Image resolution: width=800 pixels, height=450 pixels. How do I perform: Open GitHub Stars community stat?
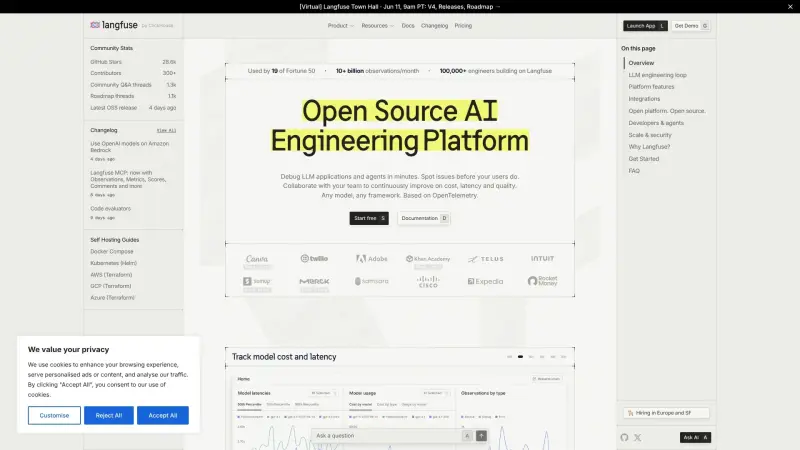coord(133,62)
